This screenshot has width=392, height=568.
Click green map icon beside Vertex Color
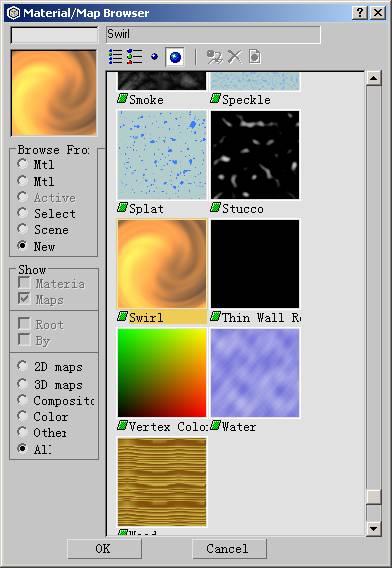click(x=123, y=426)
